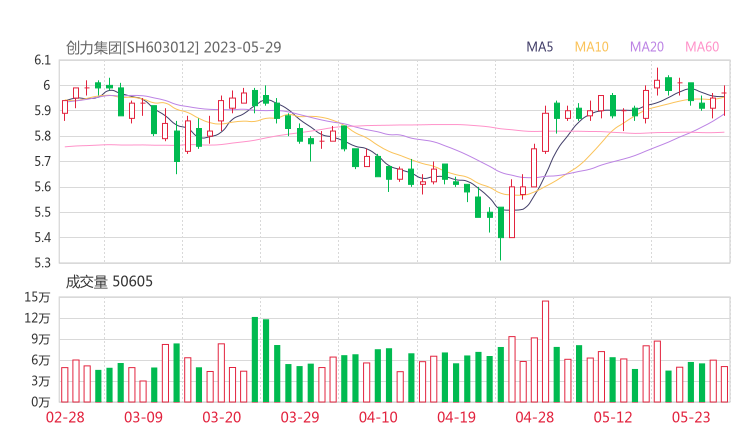
Task: Click the 03-20 date axis label
Action: [x=222, y=417]
